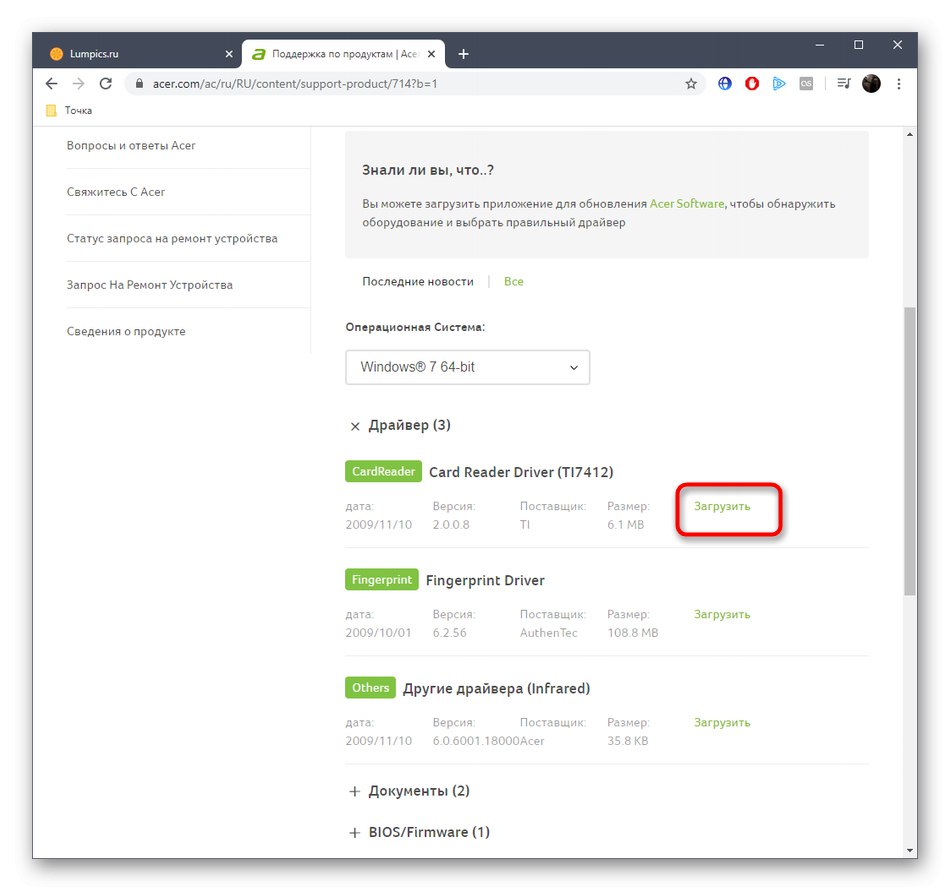Click the CardReader green tag
Viewport: 950px width, 891px height.
tap(384, 471)
